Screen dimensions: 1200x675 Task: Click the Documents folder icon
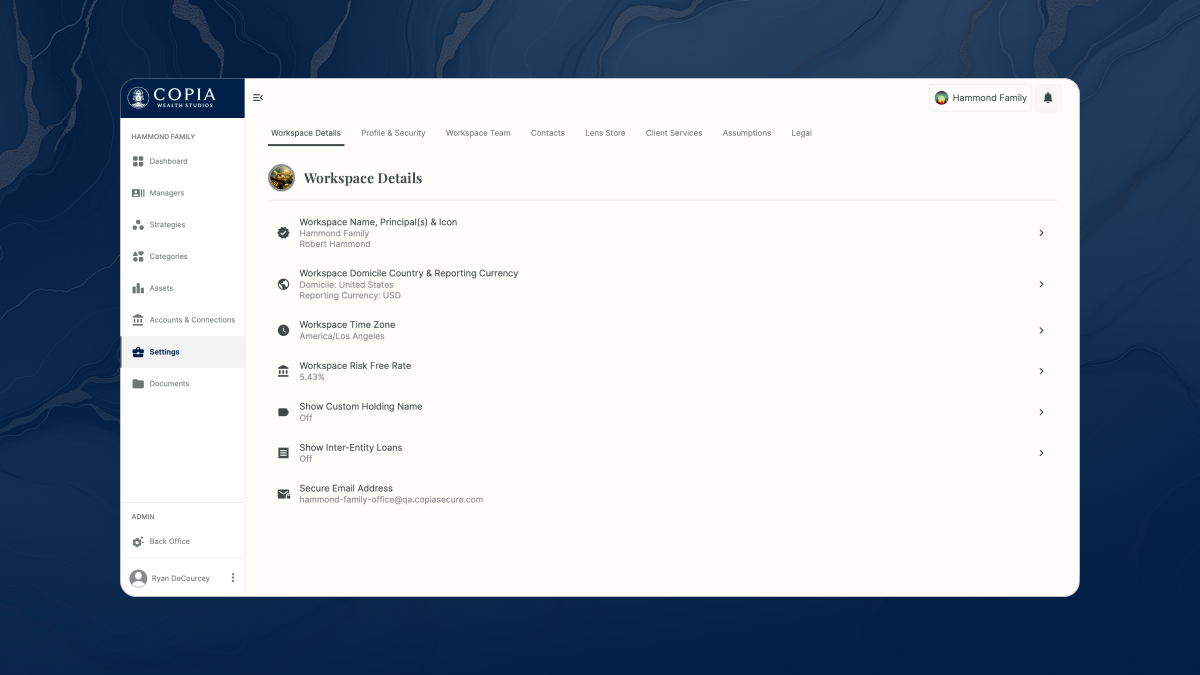(138, 384)
